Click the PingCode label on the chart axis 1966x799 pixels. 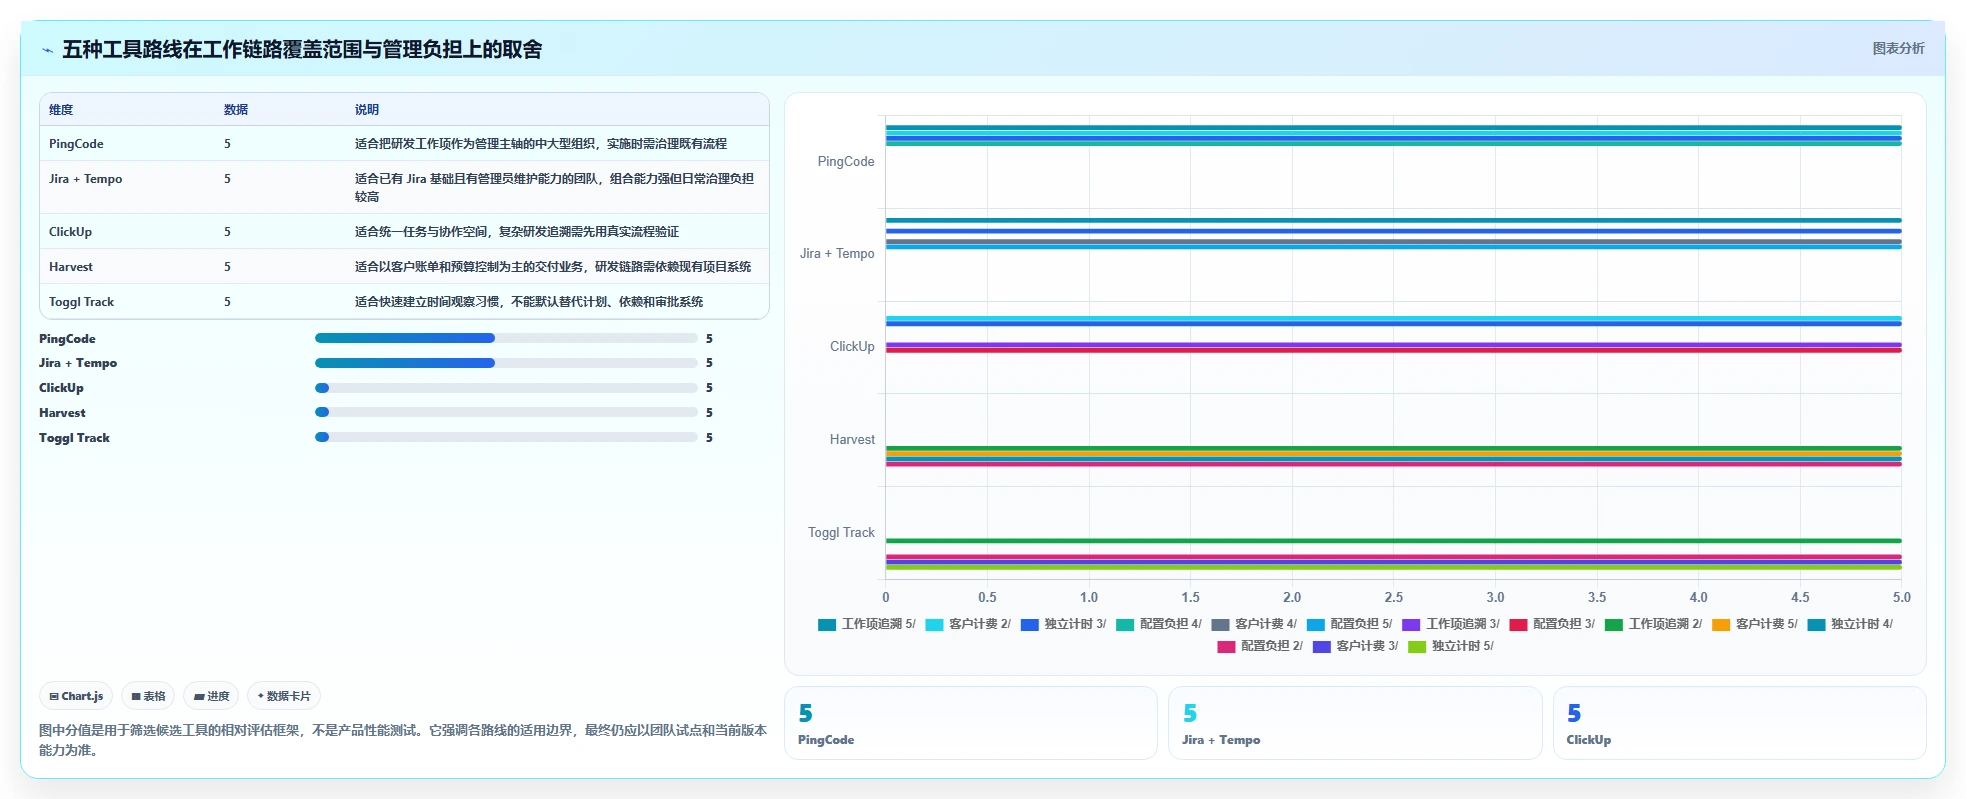tap(846, 161)
